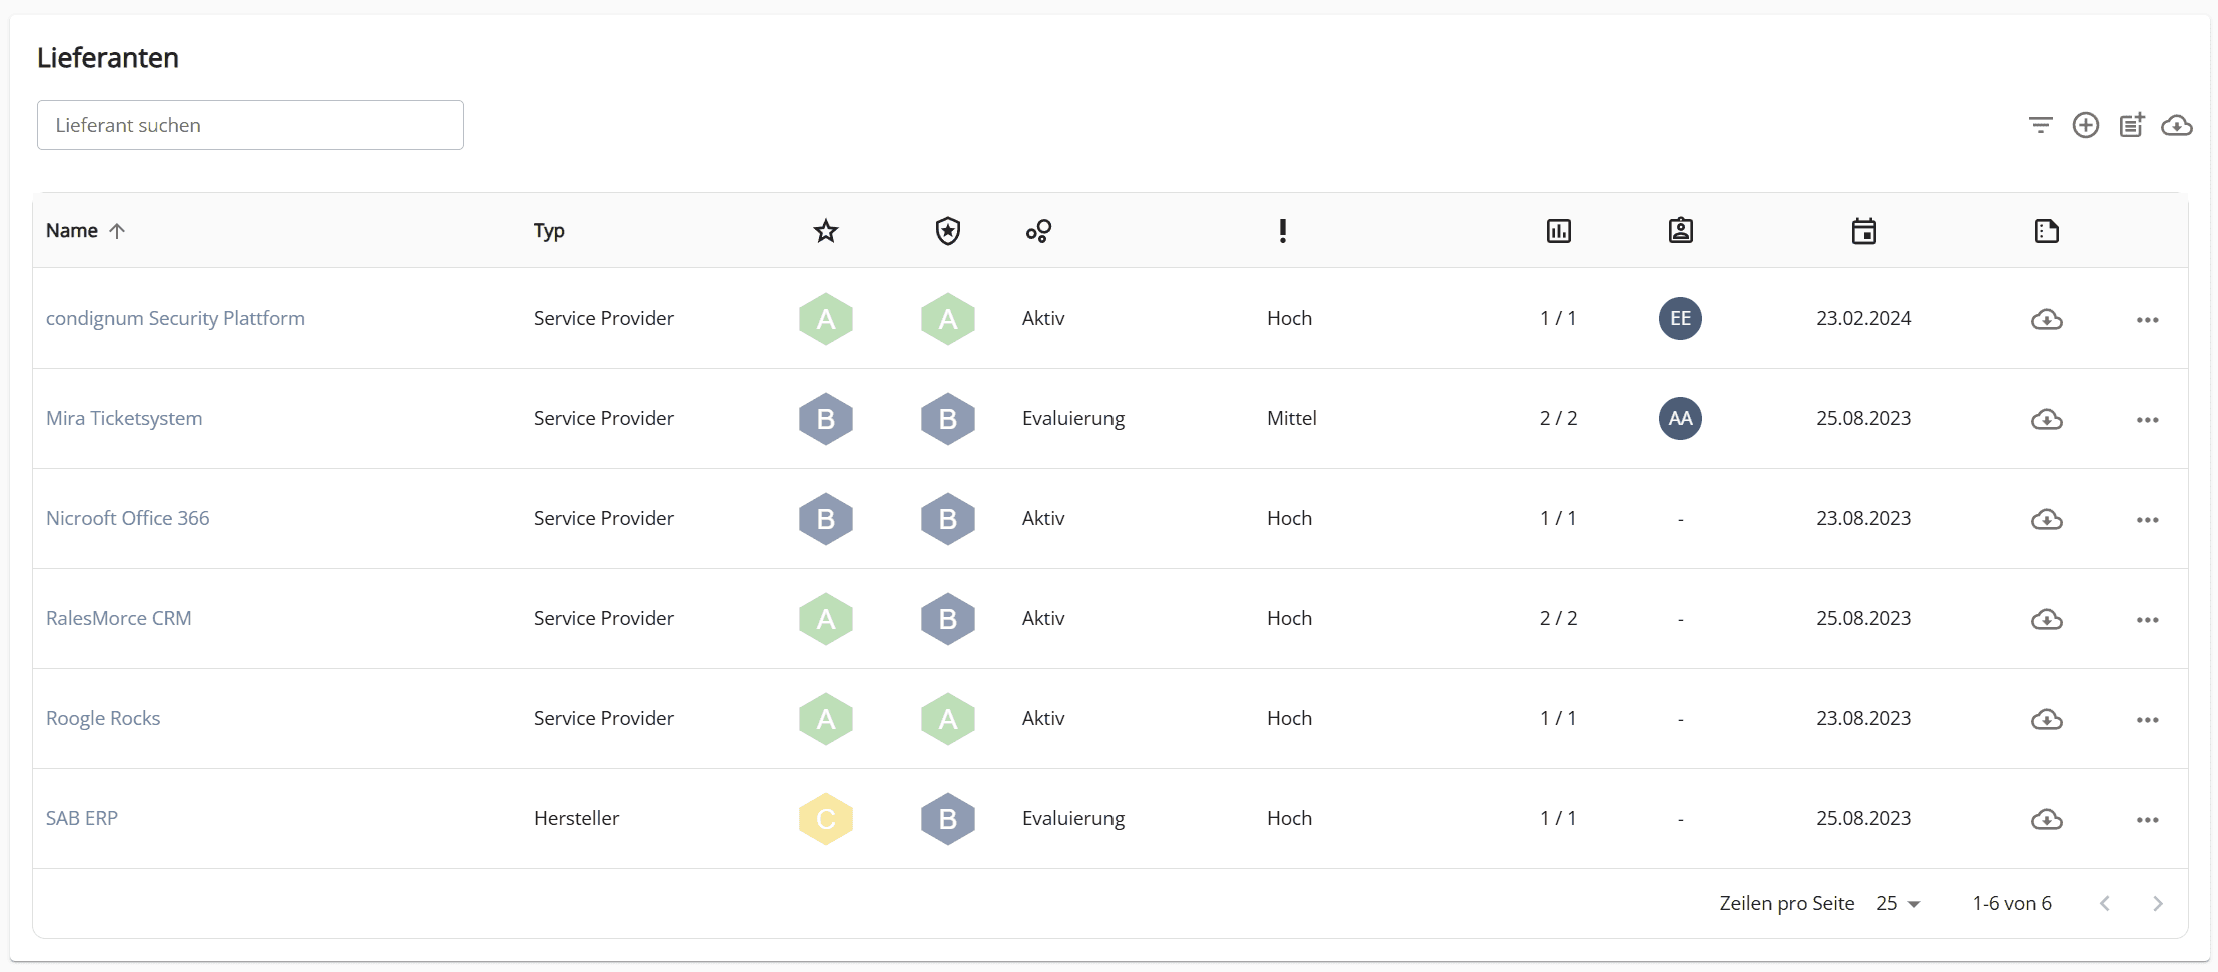Click the download icon in the Roogle Rocks row
Viewport: 2218px width, 972px height.
click(2047, 719)
